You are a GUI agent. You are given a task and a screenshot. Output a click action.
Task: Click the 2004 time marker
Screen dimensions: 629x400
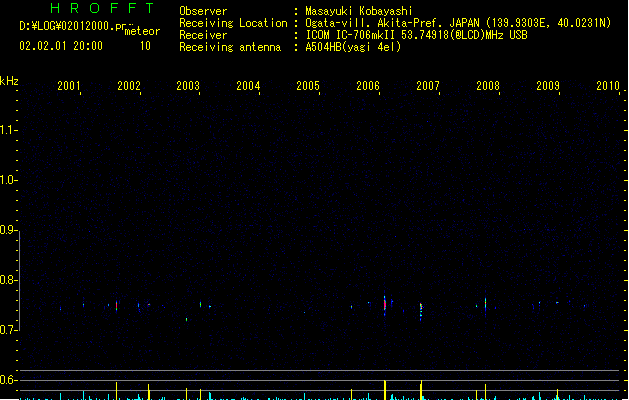248,85
